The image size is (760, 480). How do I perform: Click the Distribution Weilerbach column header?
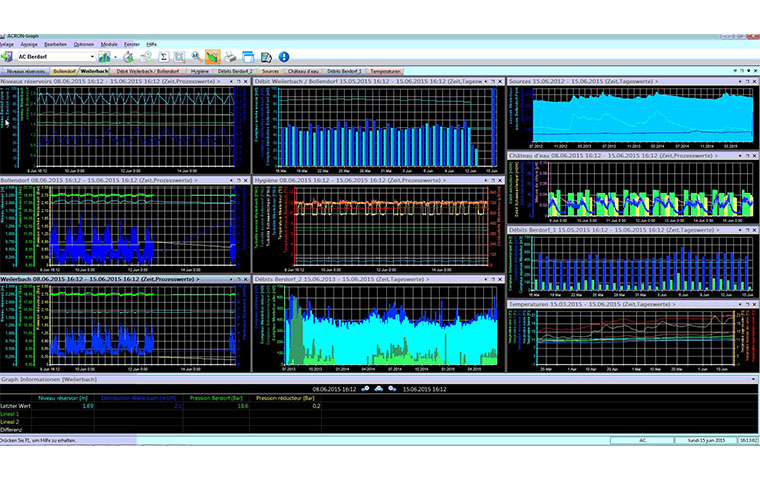[x=139, y=398]
